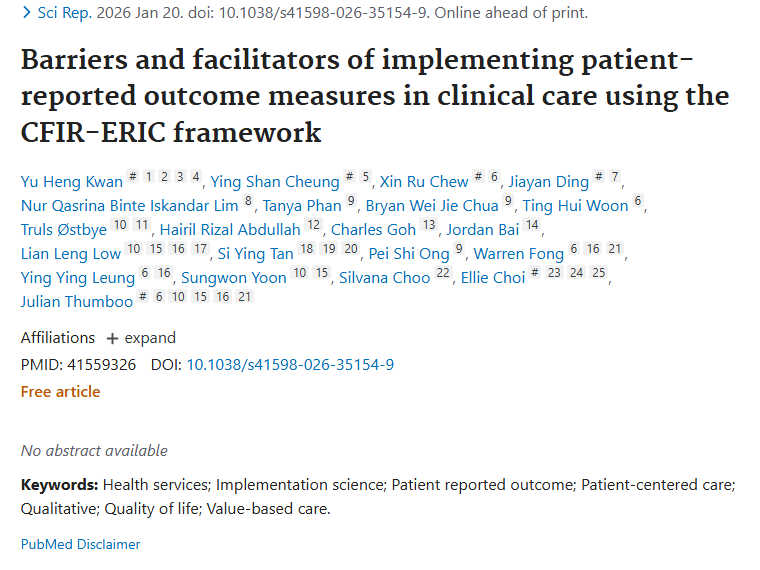Open author Julian Thumboo's link
This screenshot has width=760, height=570.
(76, 301)
